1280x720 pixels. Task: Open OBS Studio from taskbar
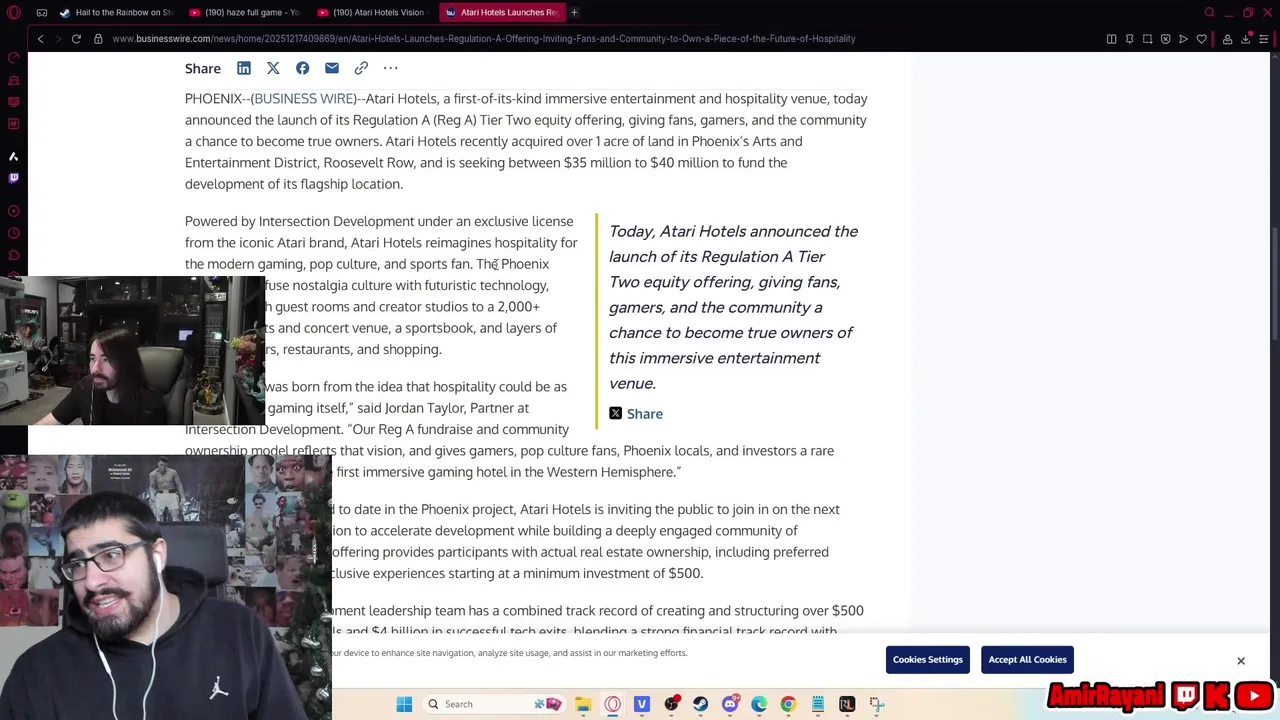click(x=671, y=704)
